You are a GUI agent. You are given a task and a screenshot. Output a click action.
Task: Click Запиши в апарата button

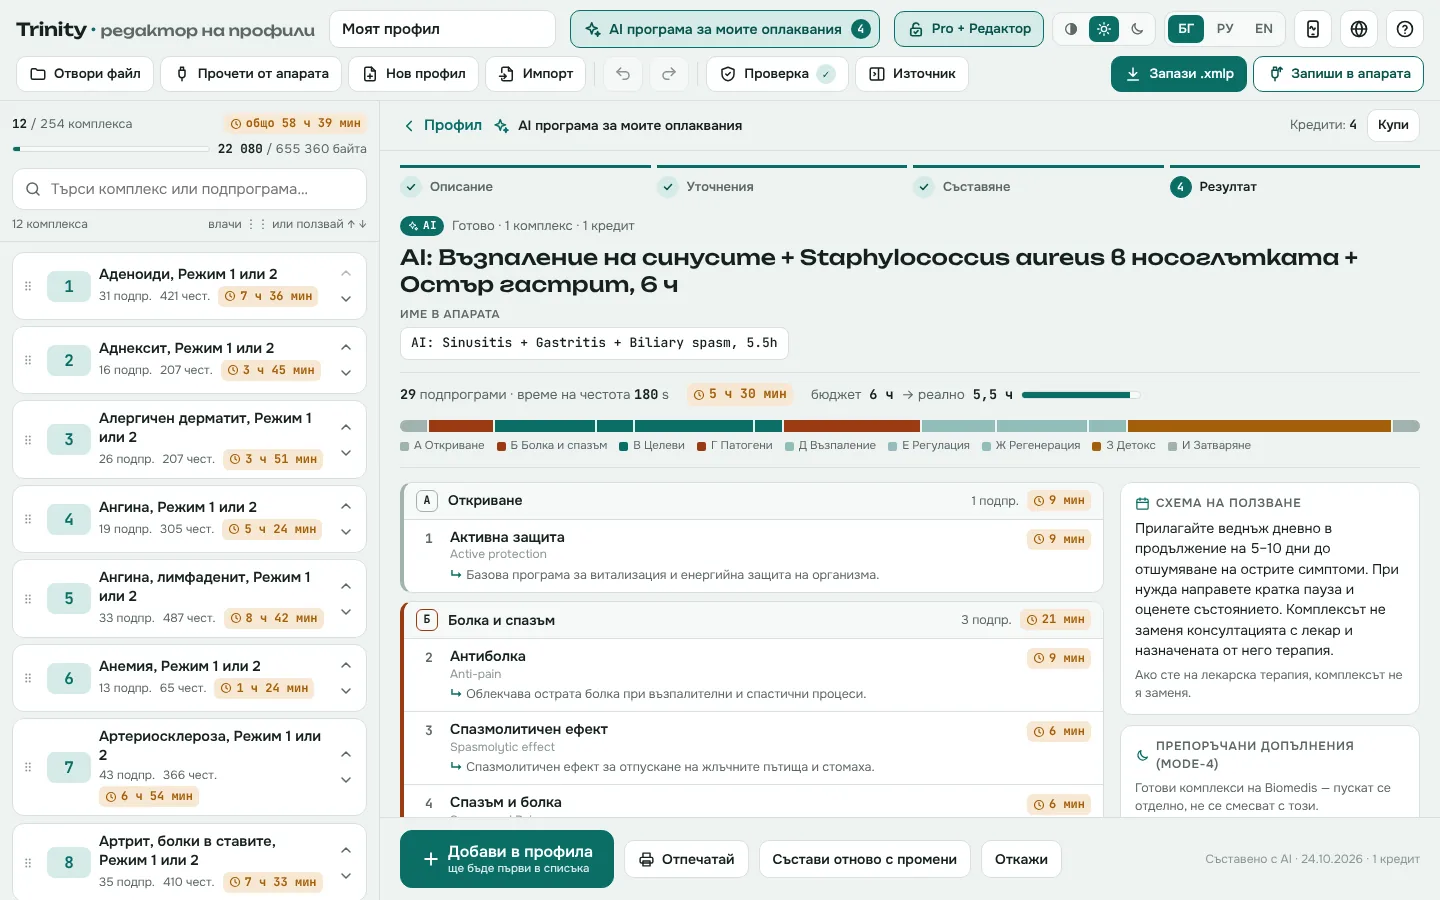[1338, 74]
